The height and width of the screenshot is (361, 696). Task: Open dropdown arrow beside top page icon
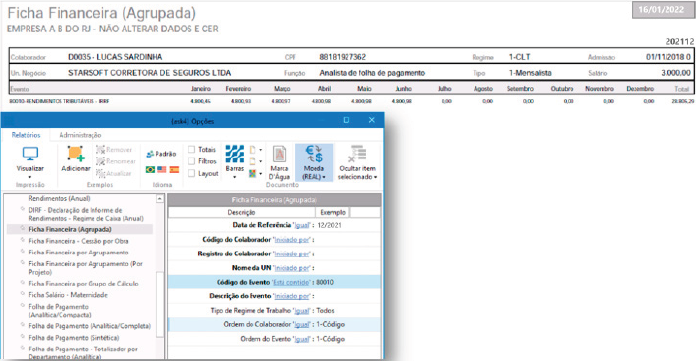261,150
